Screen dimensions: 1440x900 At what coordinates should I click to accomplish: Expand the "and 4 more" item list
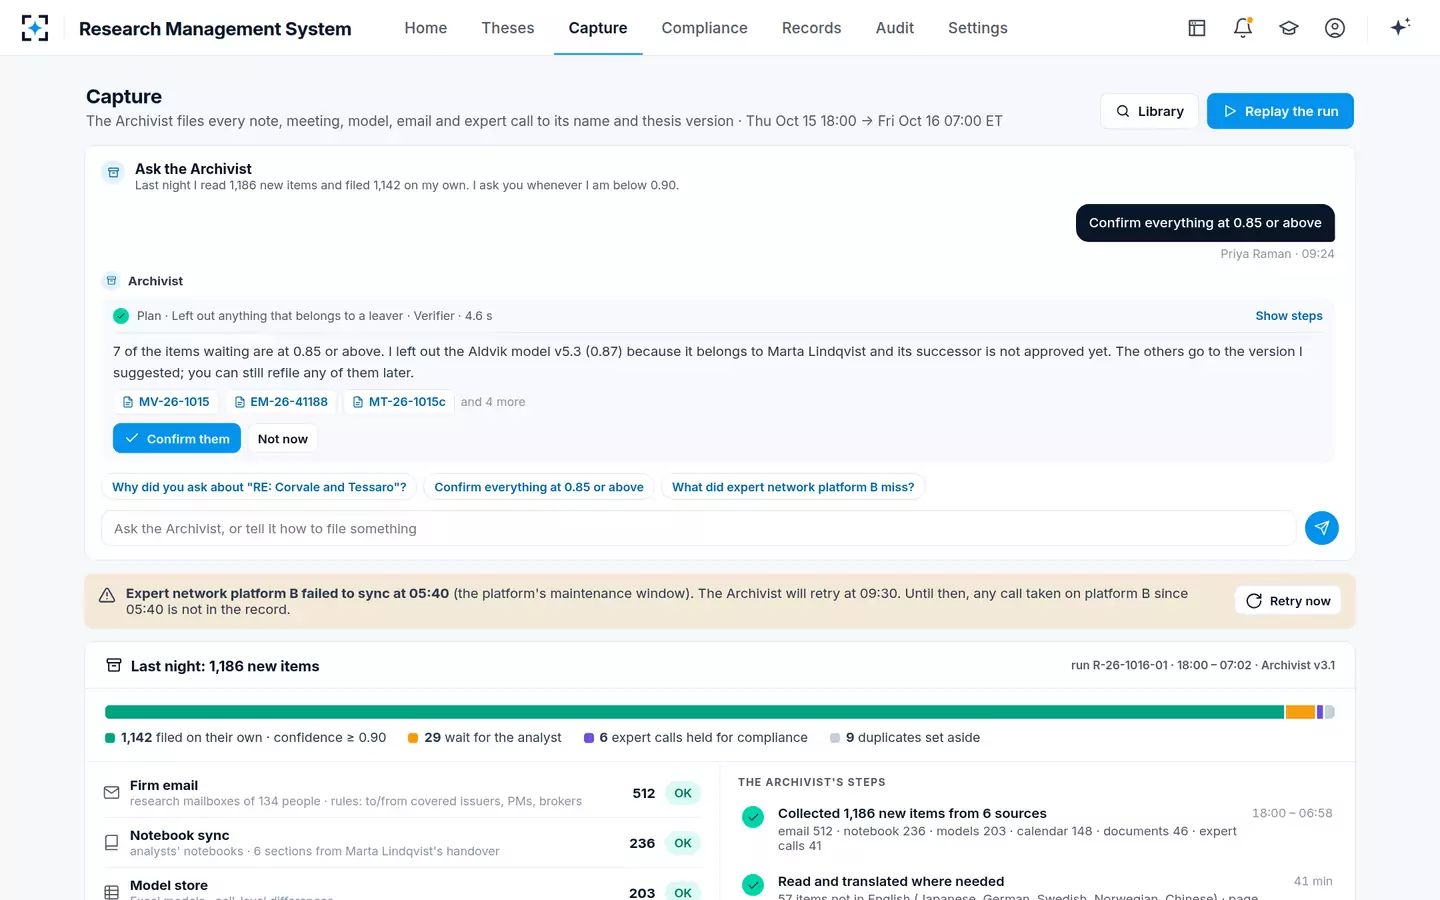click(x=493, y=402)
